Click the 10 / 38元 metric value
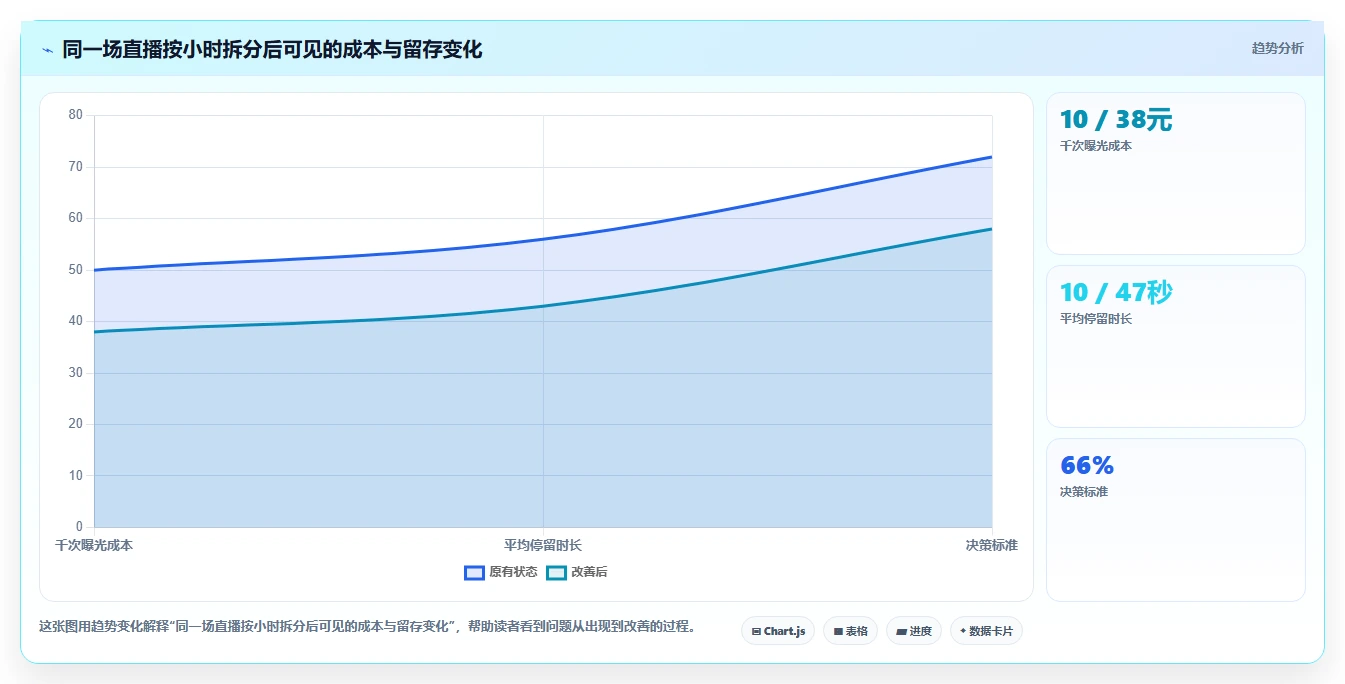Screen dimensions: 1345x684 (1116, 120)
